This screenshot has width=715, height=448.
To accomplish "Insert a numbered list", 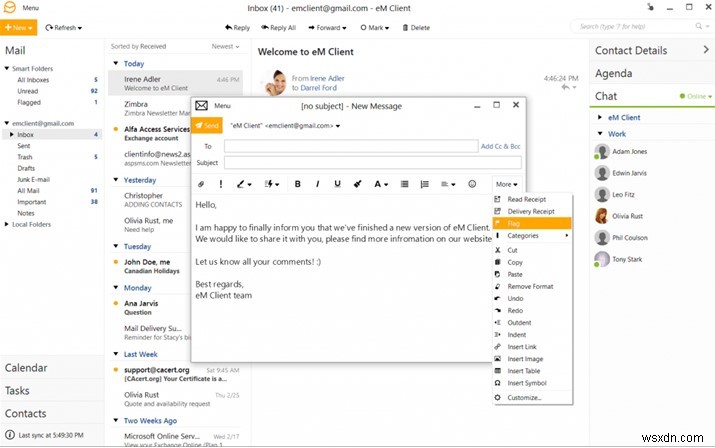I will (x=425, y=184).
